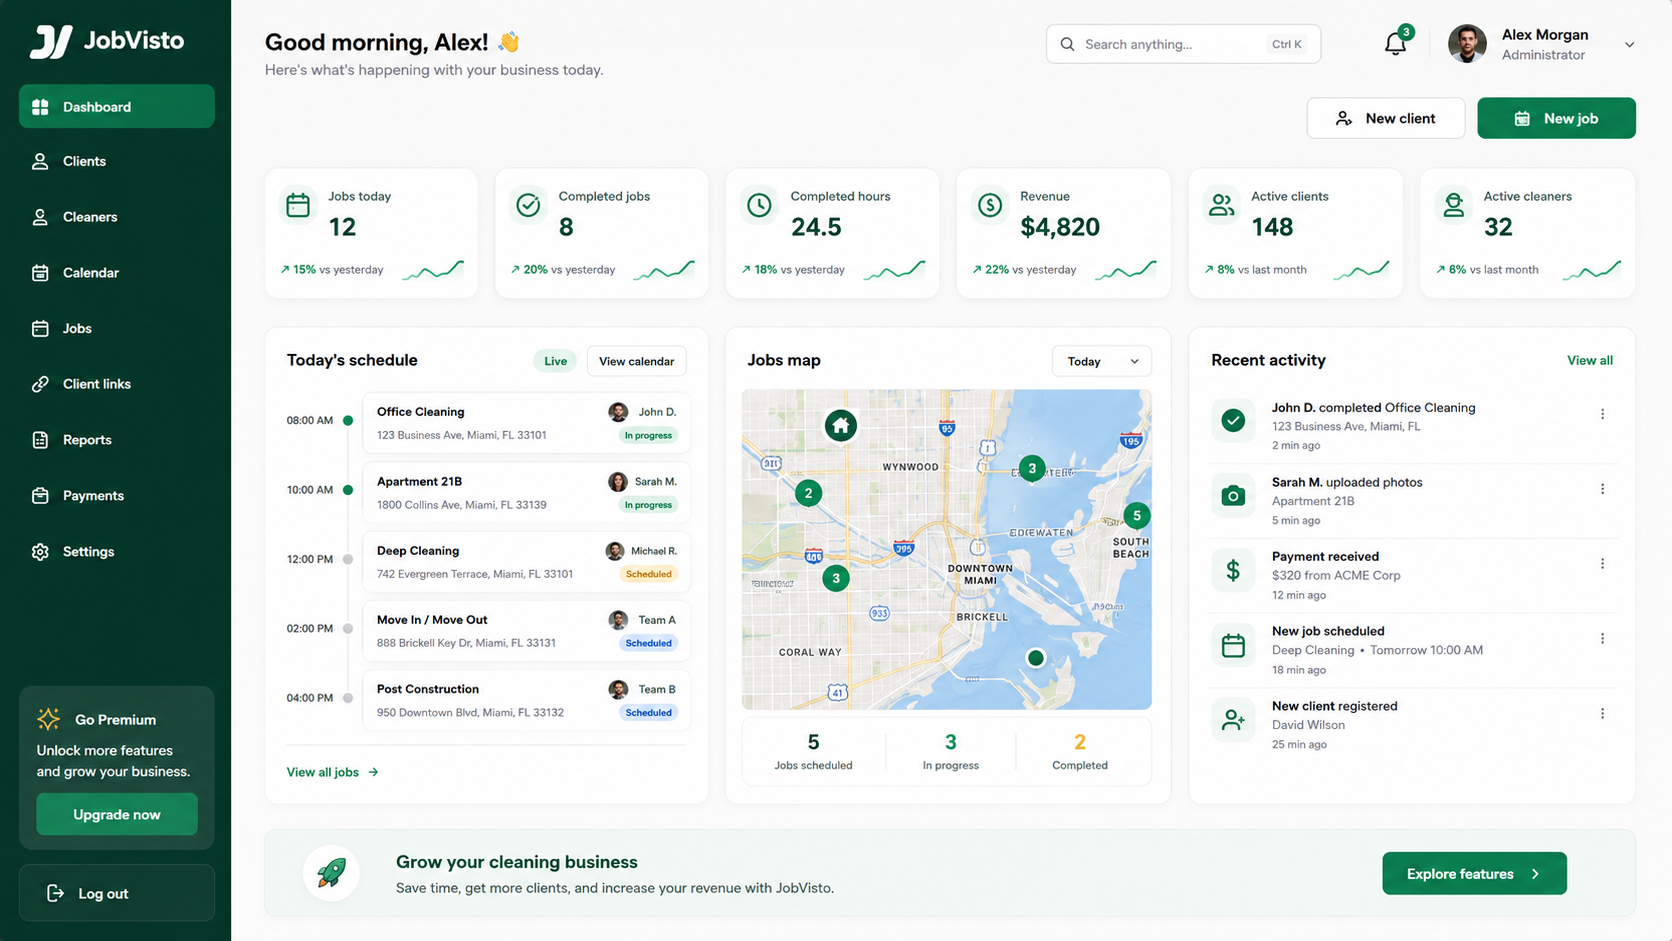Click the Go Premium sparkle icon
The width and height of the screenshot is (1672, 941).
coord(48,719)
